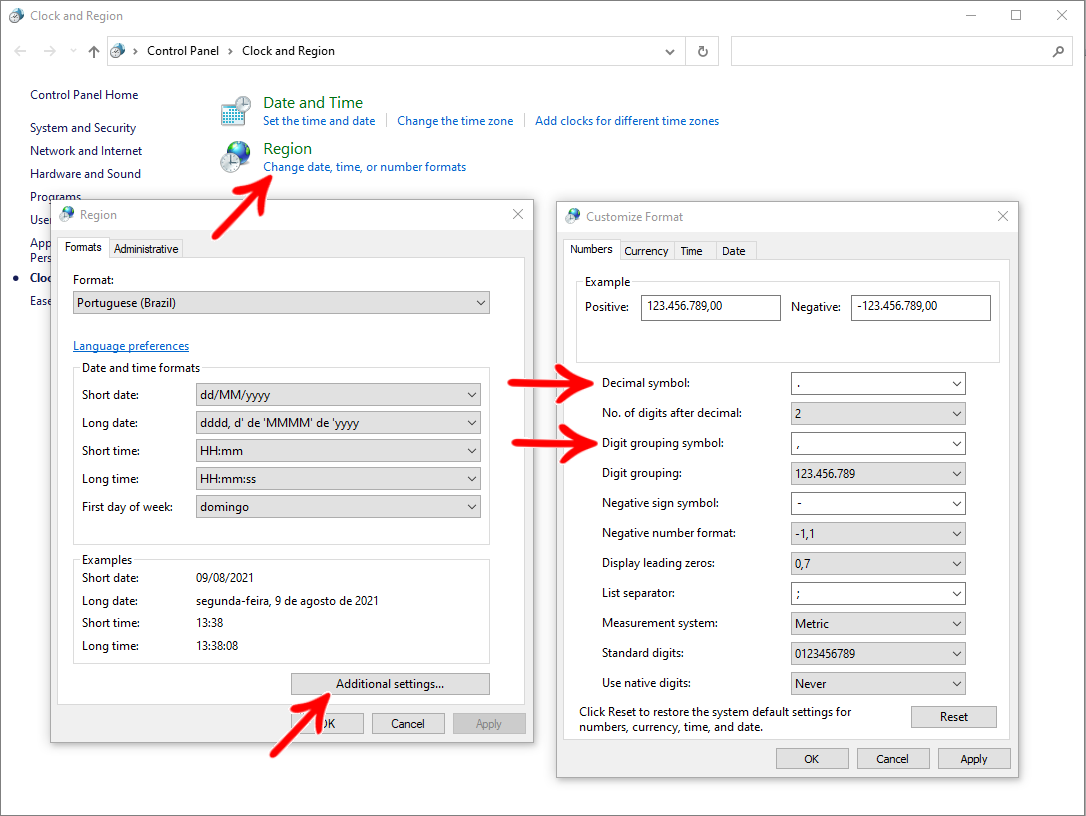Image resolution: width=1086 pixels, height=816 pixels.
Task: Click Clock and Region breadcrumb
Action: tap(288, 51)
